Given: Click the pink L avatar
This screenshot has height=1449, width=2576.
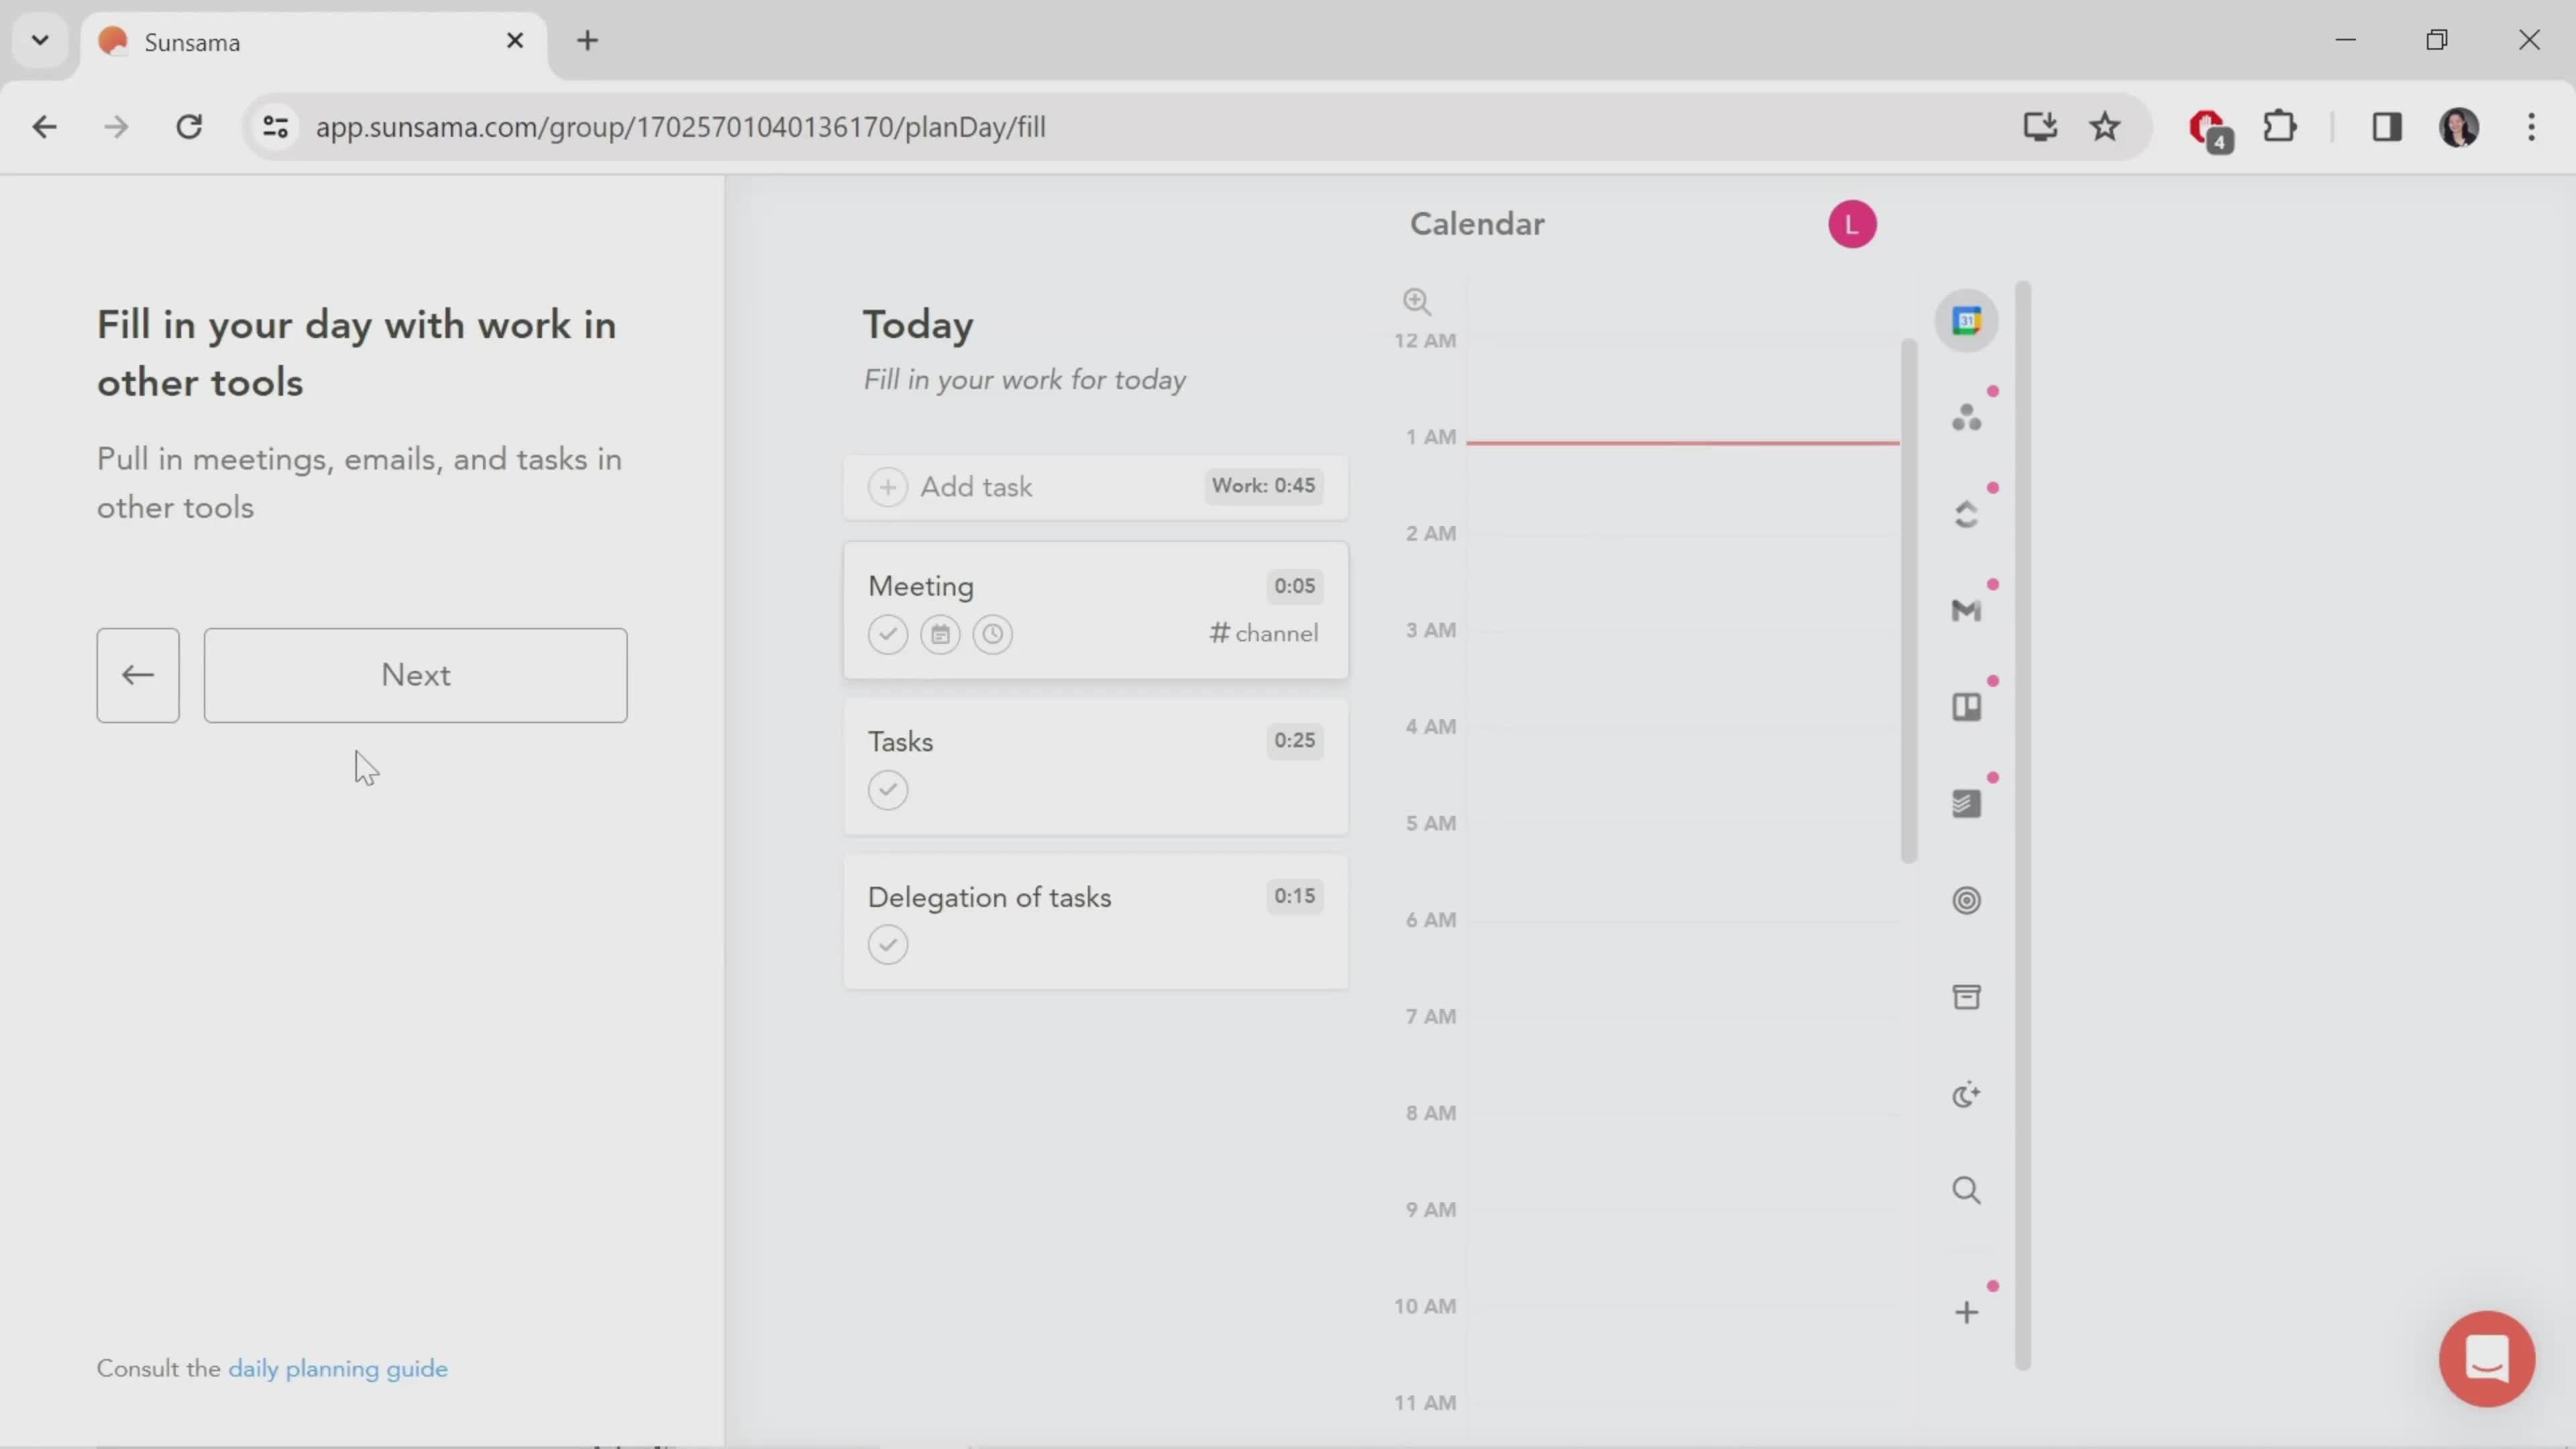Looking at the screenshot, I should pyautogui.click(x=1852, y=224).
